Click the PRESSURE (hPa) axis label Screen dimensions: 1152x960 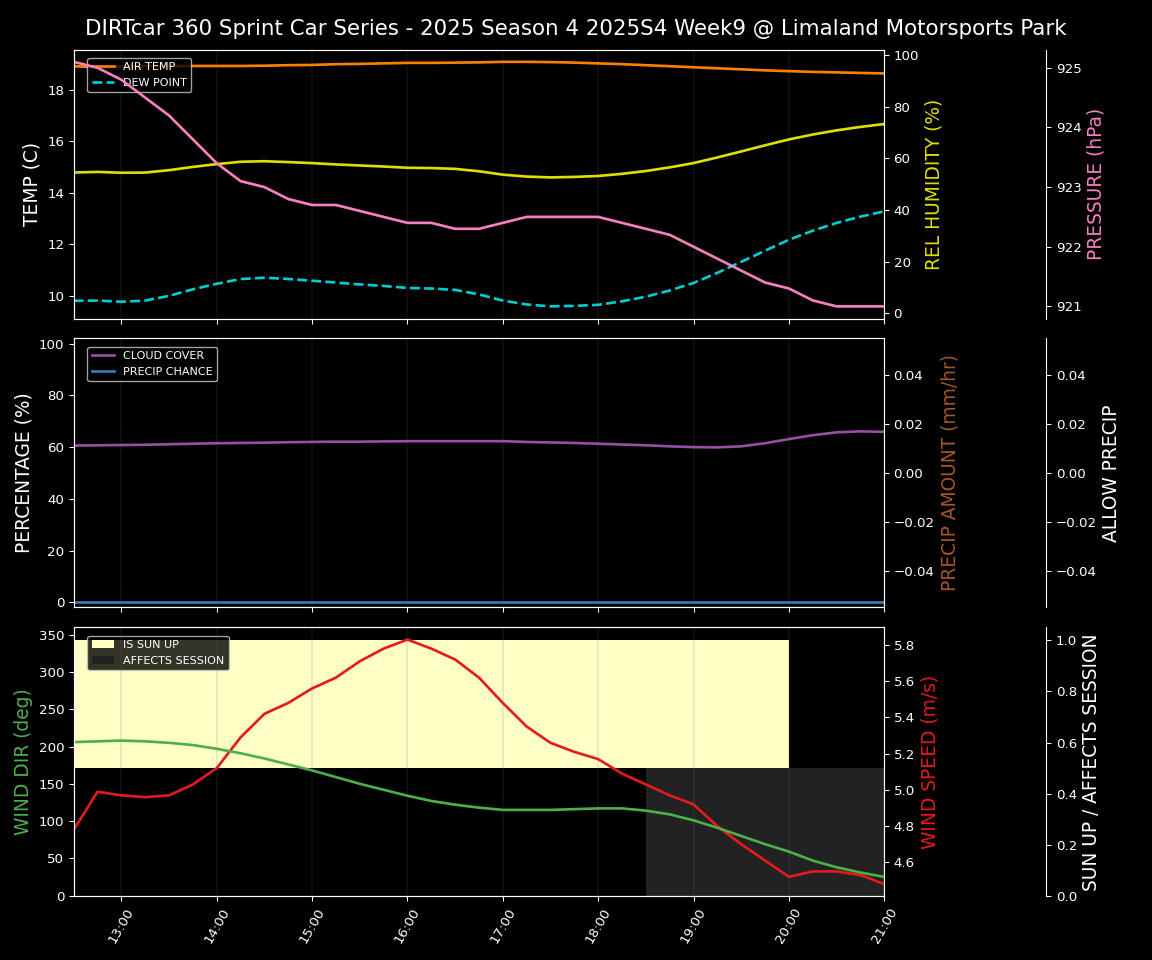coord(1095,184)
